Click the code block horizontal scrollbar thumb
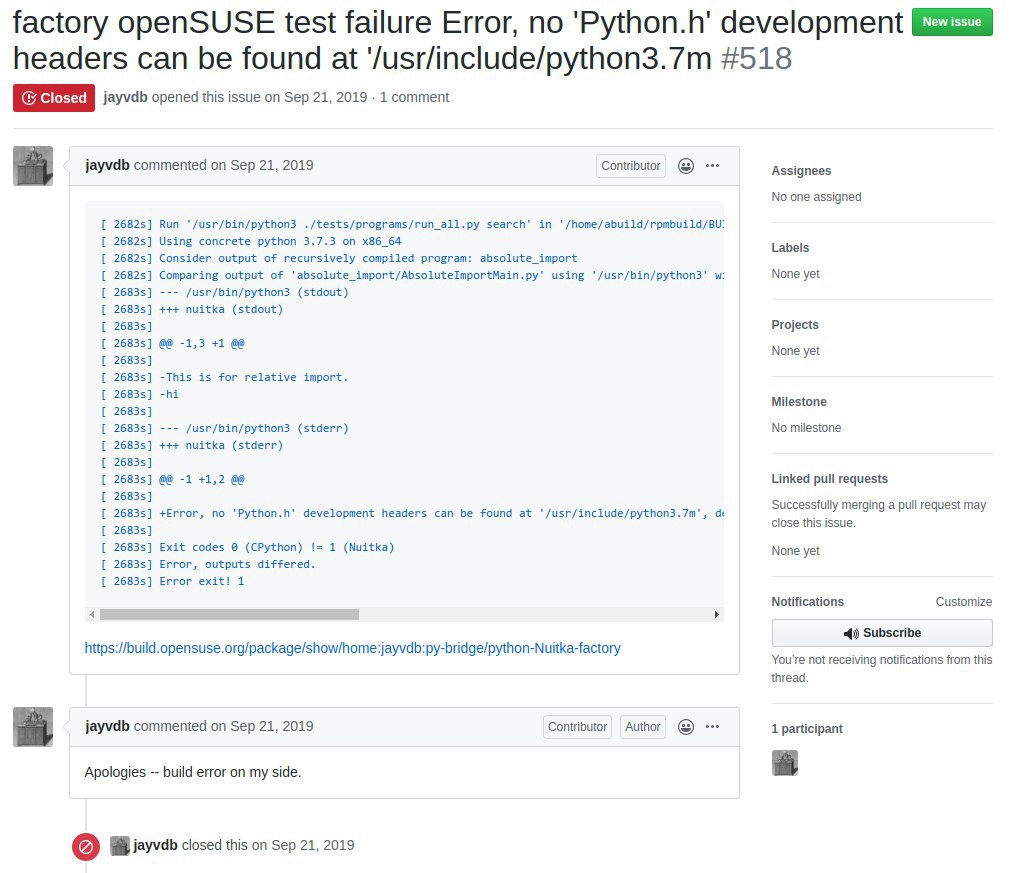This screenshot has width=1010, height=873. [x=229, y=615]
